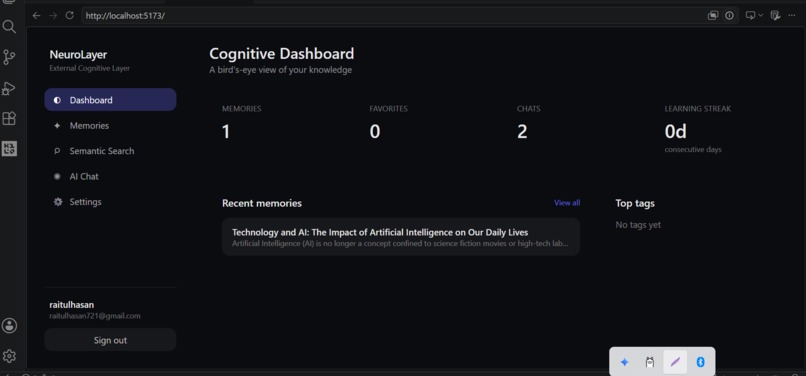806x376 pixels.
Task: Click the dot icon beside AI Chat
Action: point(57,176)
